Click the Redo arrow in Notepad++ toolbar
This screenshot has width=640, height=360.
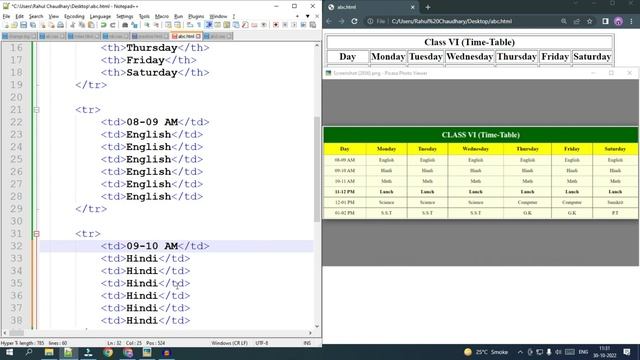point(113,25)
